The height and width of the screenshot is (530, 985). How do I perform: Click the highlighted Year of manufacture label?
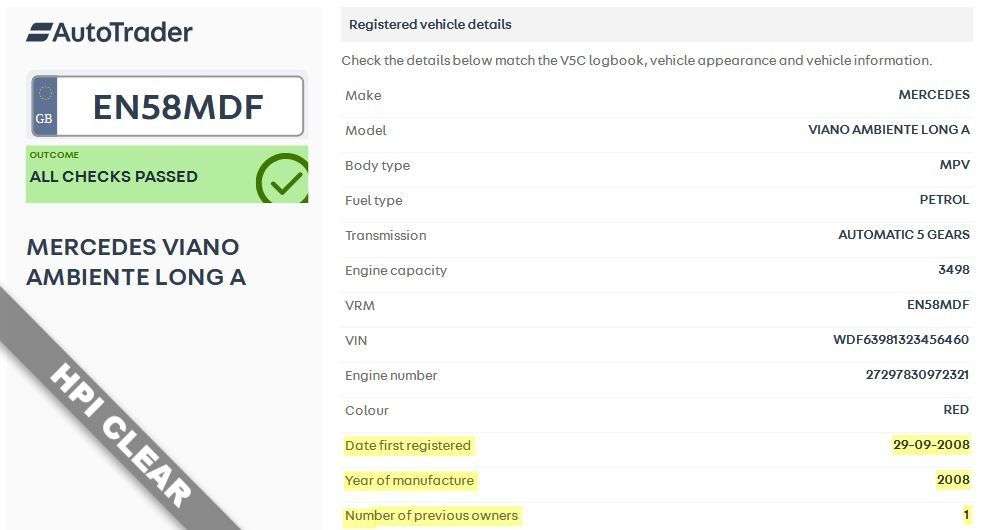(409, 480)
